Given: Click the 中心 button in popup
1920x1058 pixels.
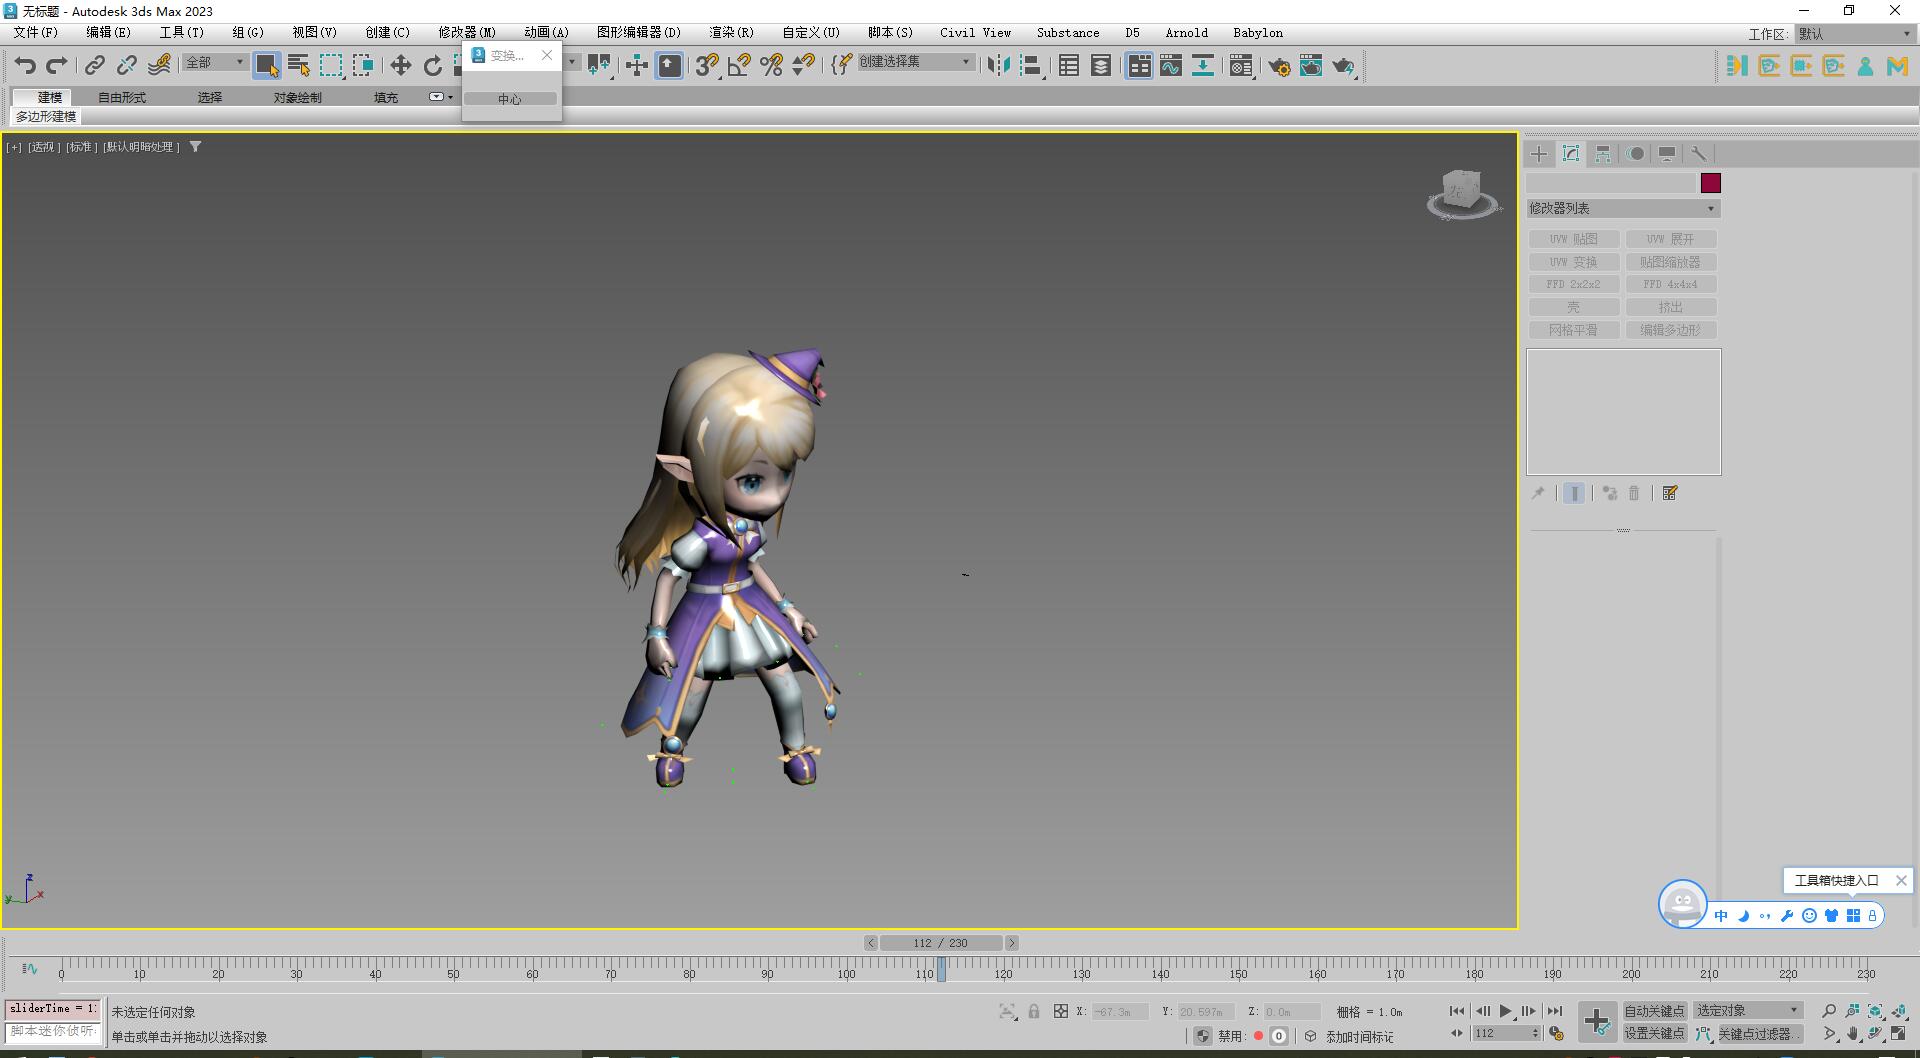Looking at the screenshot, I should 510,99.
